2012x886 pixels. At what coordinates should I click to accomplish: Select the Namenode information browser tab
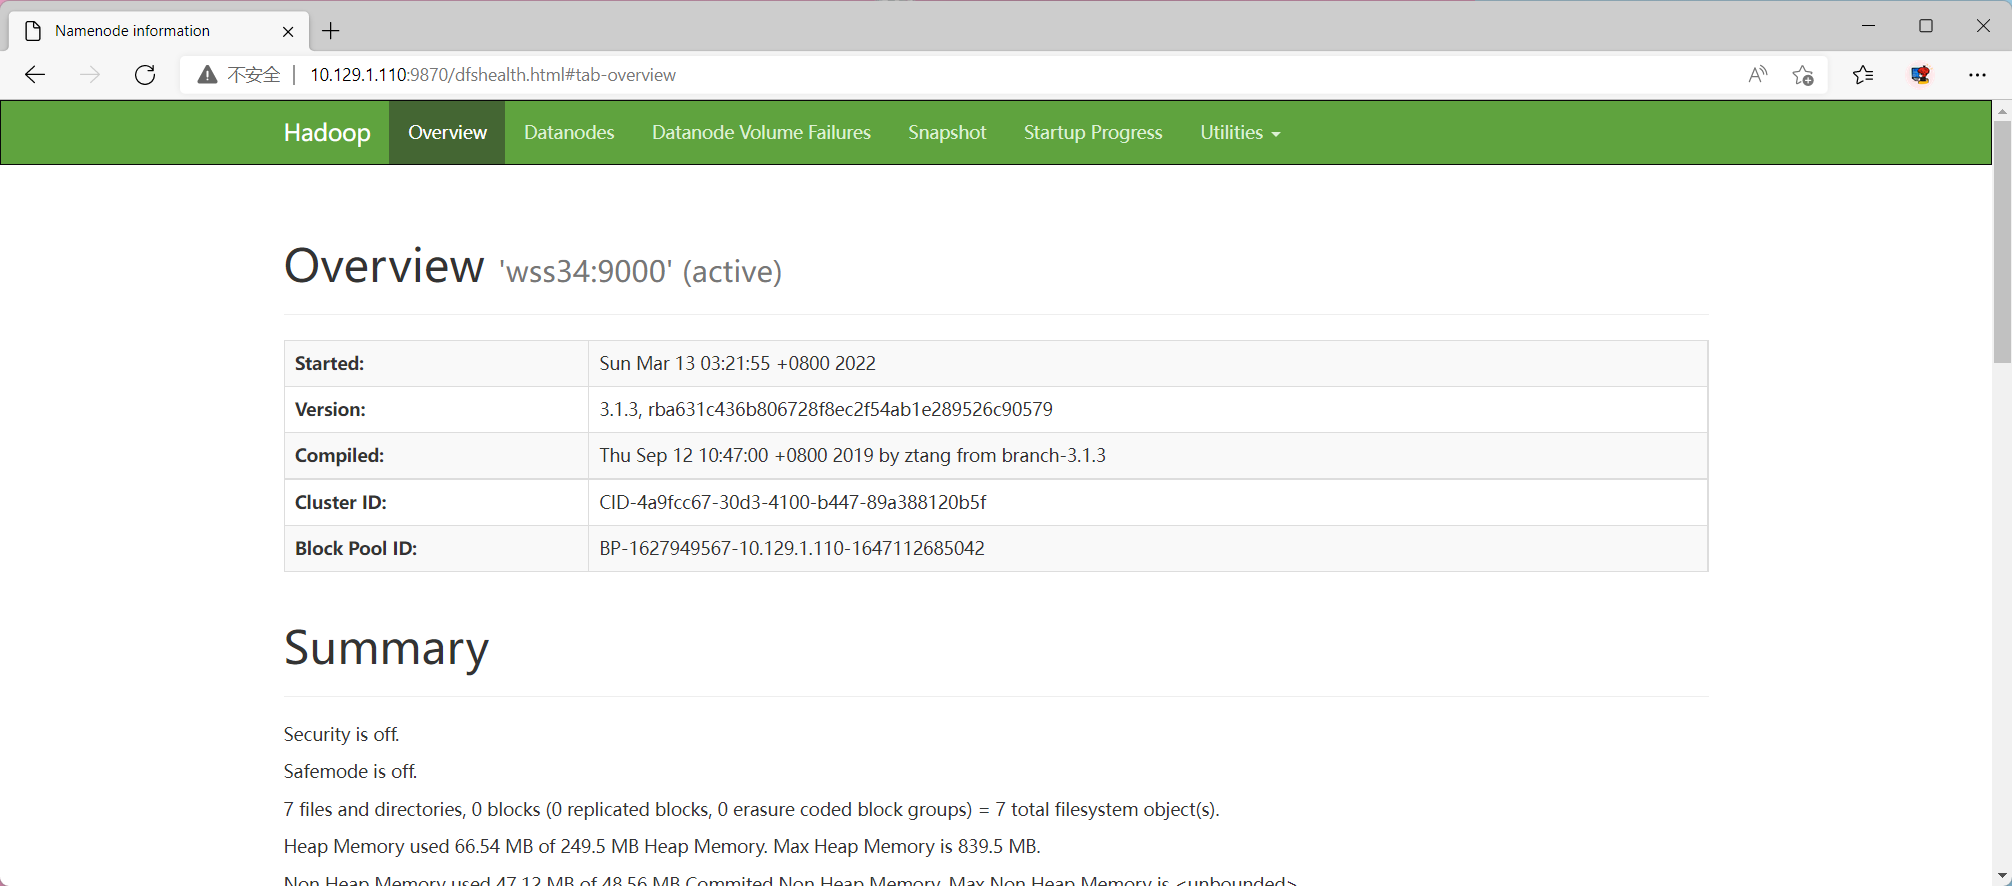(x=160, y=31)
